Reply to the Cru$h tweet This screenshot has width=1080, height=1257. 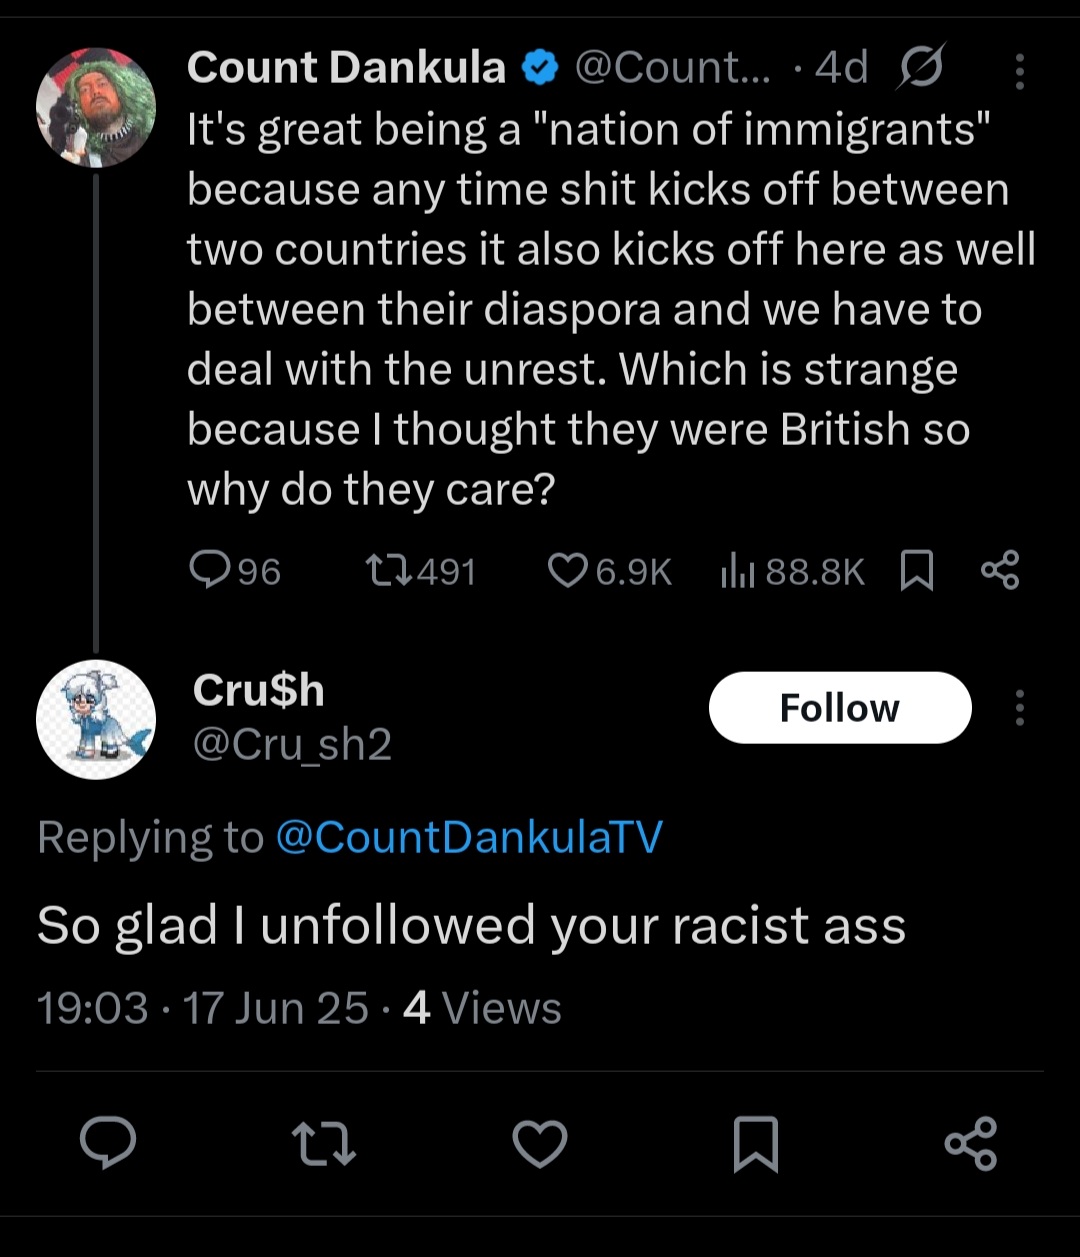click(x=108, y=1143)
